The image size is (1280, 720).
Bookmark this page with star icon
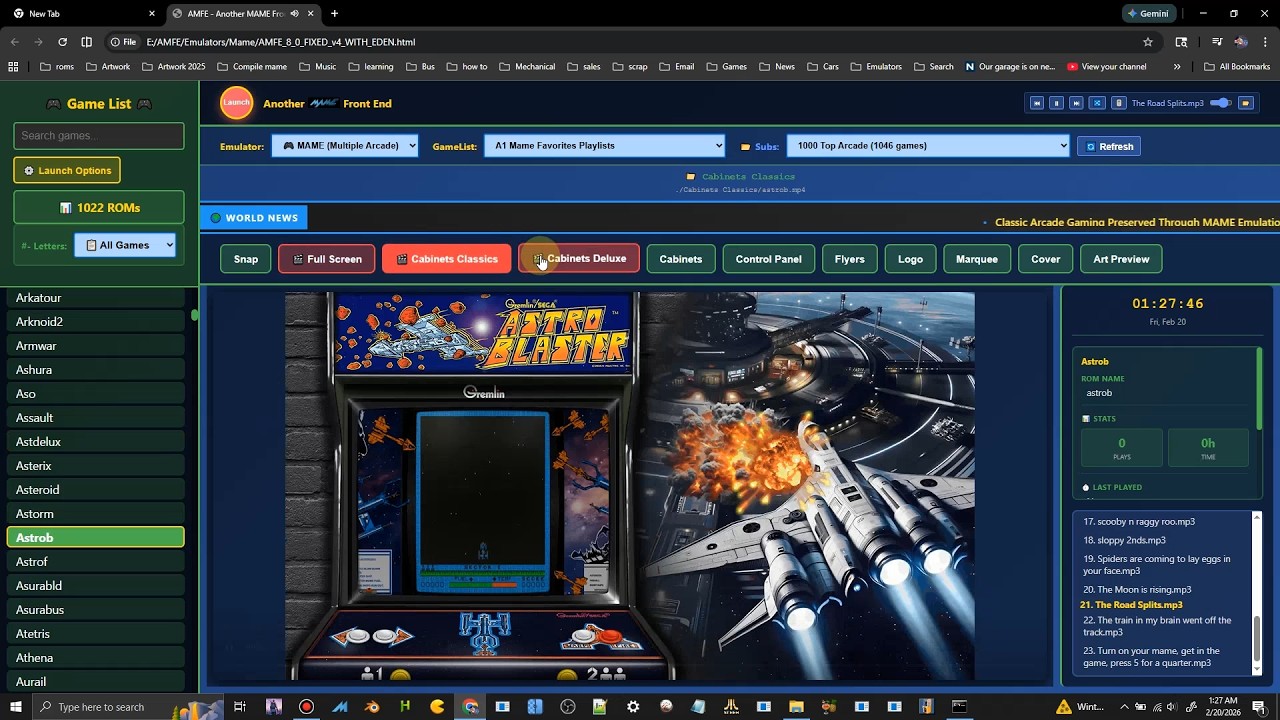click(x=1148, y=42)
